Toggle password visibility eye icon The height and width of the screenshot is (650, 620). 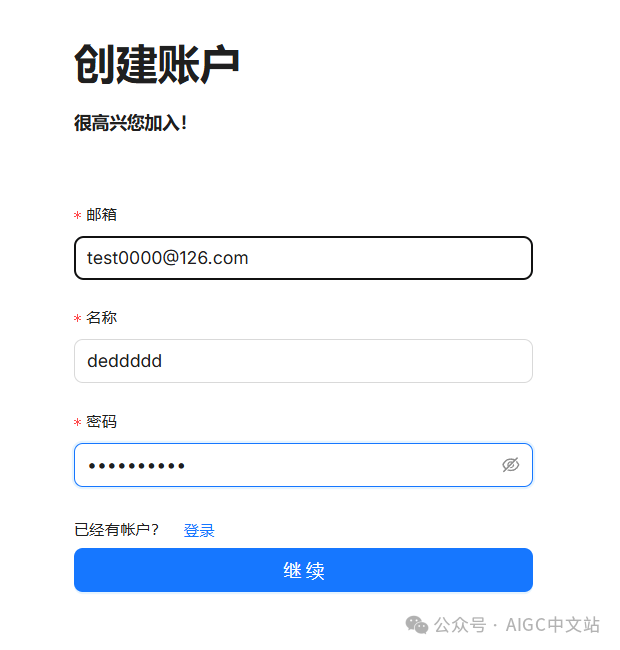(x=511, y=465)
